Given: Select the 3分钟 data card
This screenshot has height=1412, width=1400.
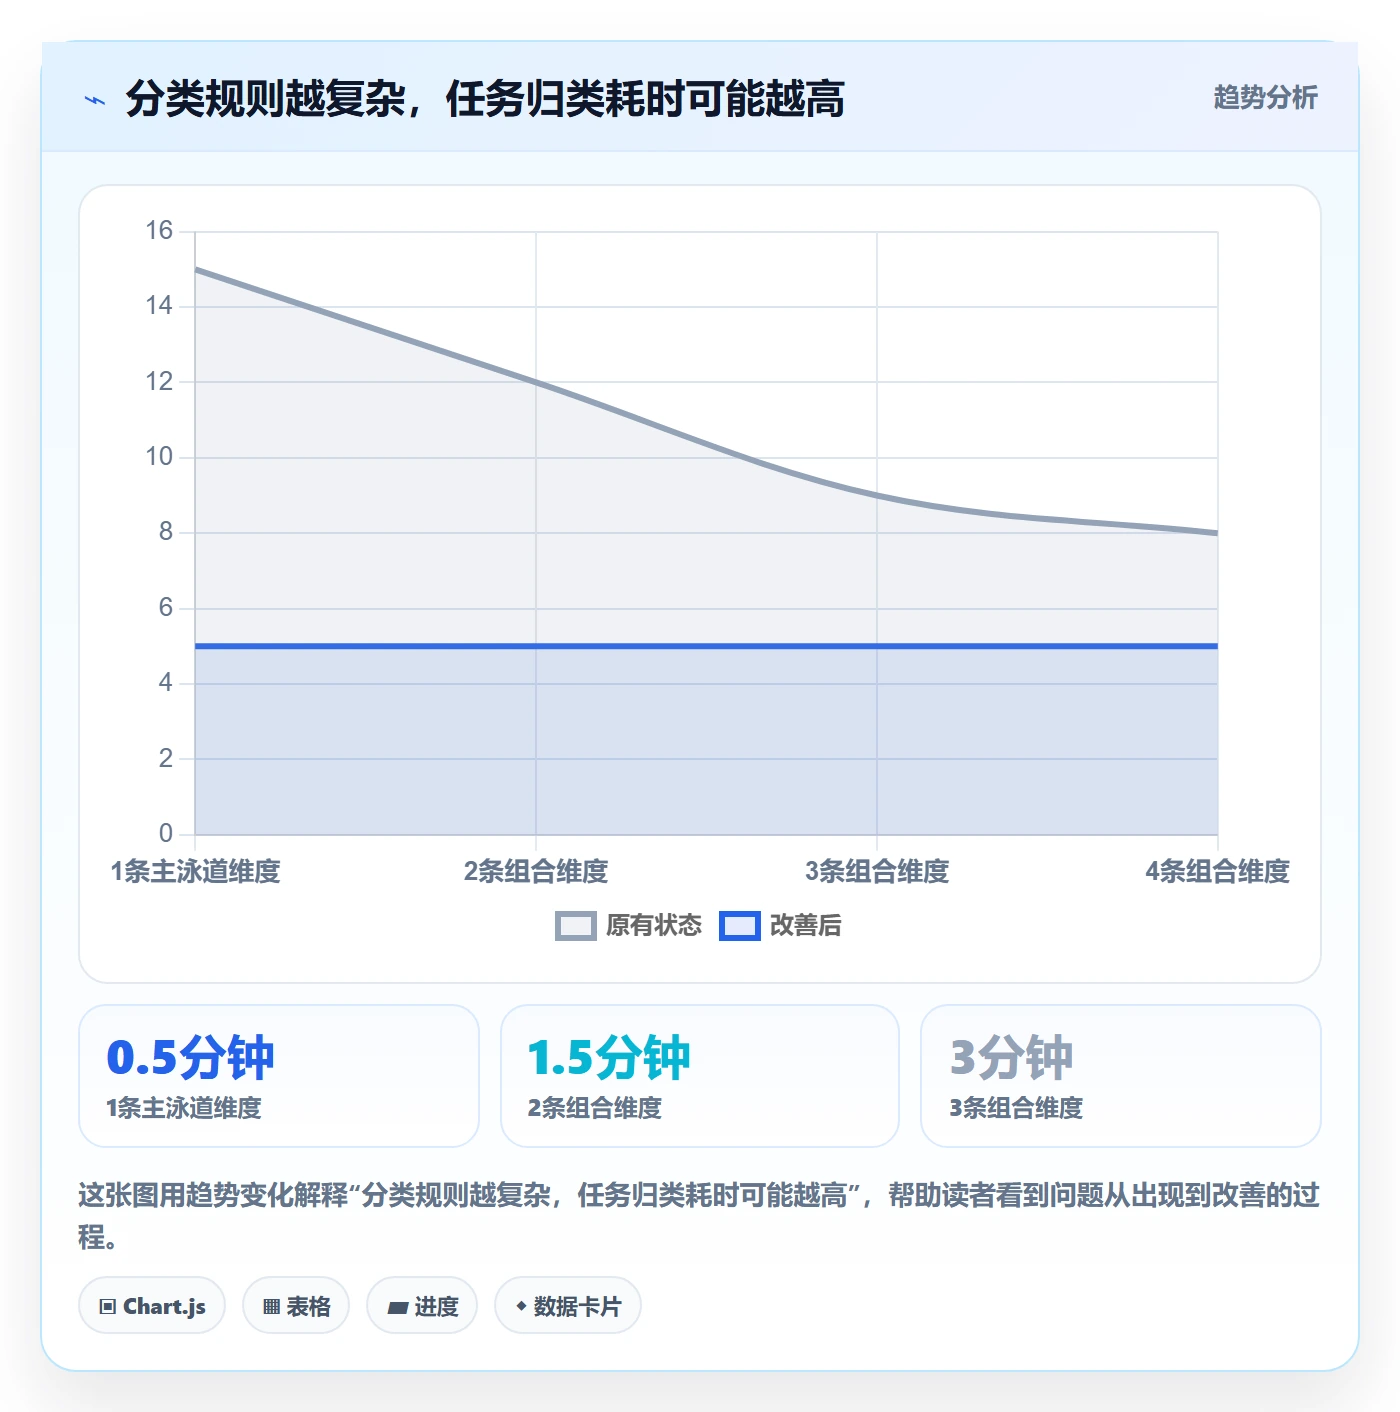Looking at the screenshot, I should coord(1121,1076).
